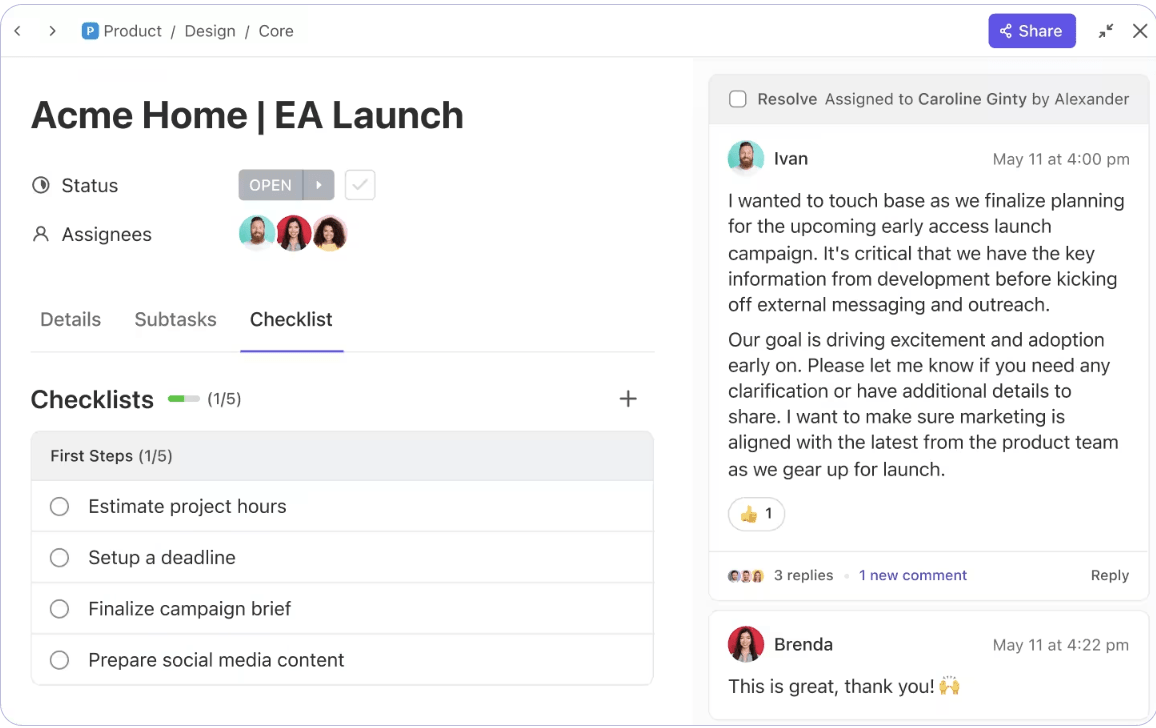Screen dimensions: 1156x728
Task: Click the OPEN status button
Action: (271, 185)
